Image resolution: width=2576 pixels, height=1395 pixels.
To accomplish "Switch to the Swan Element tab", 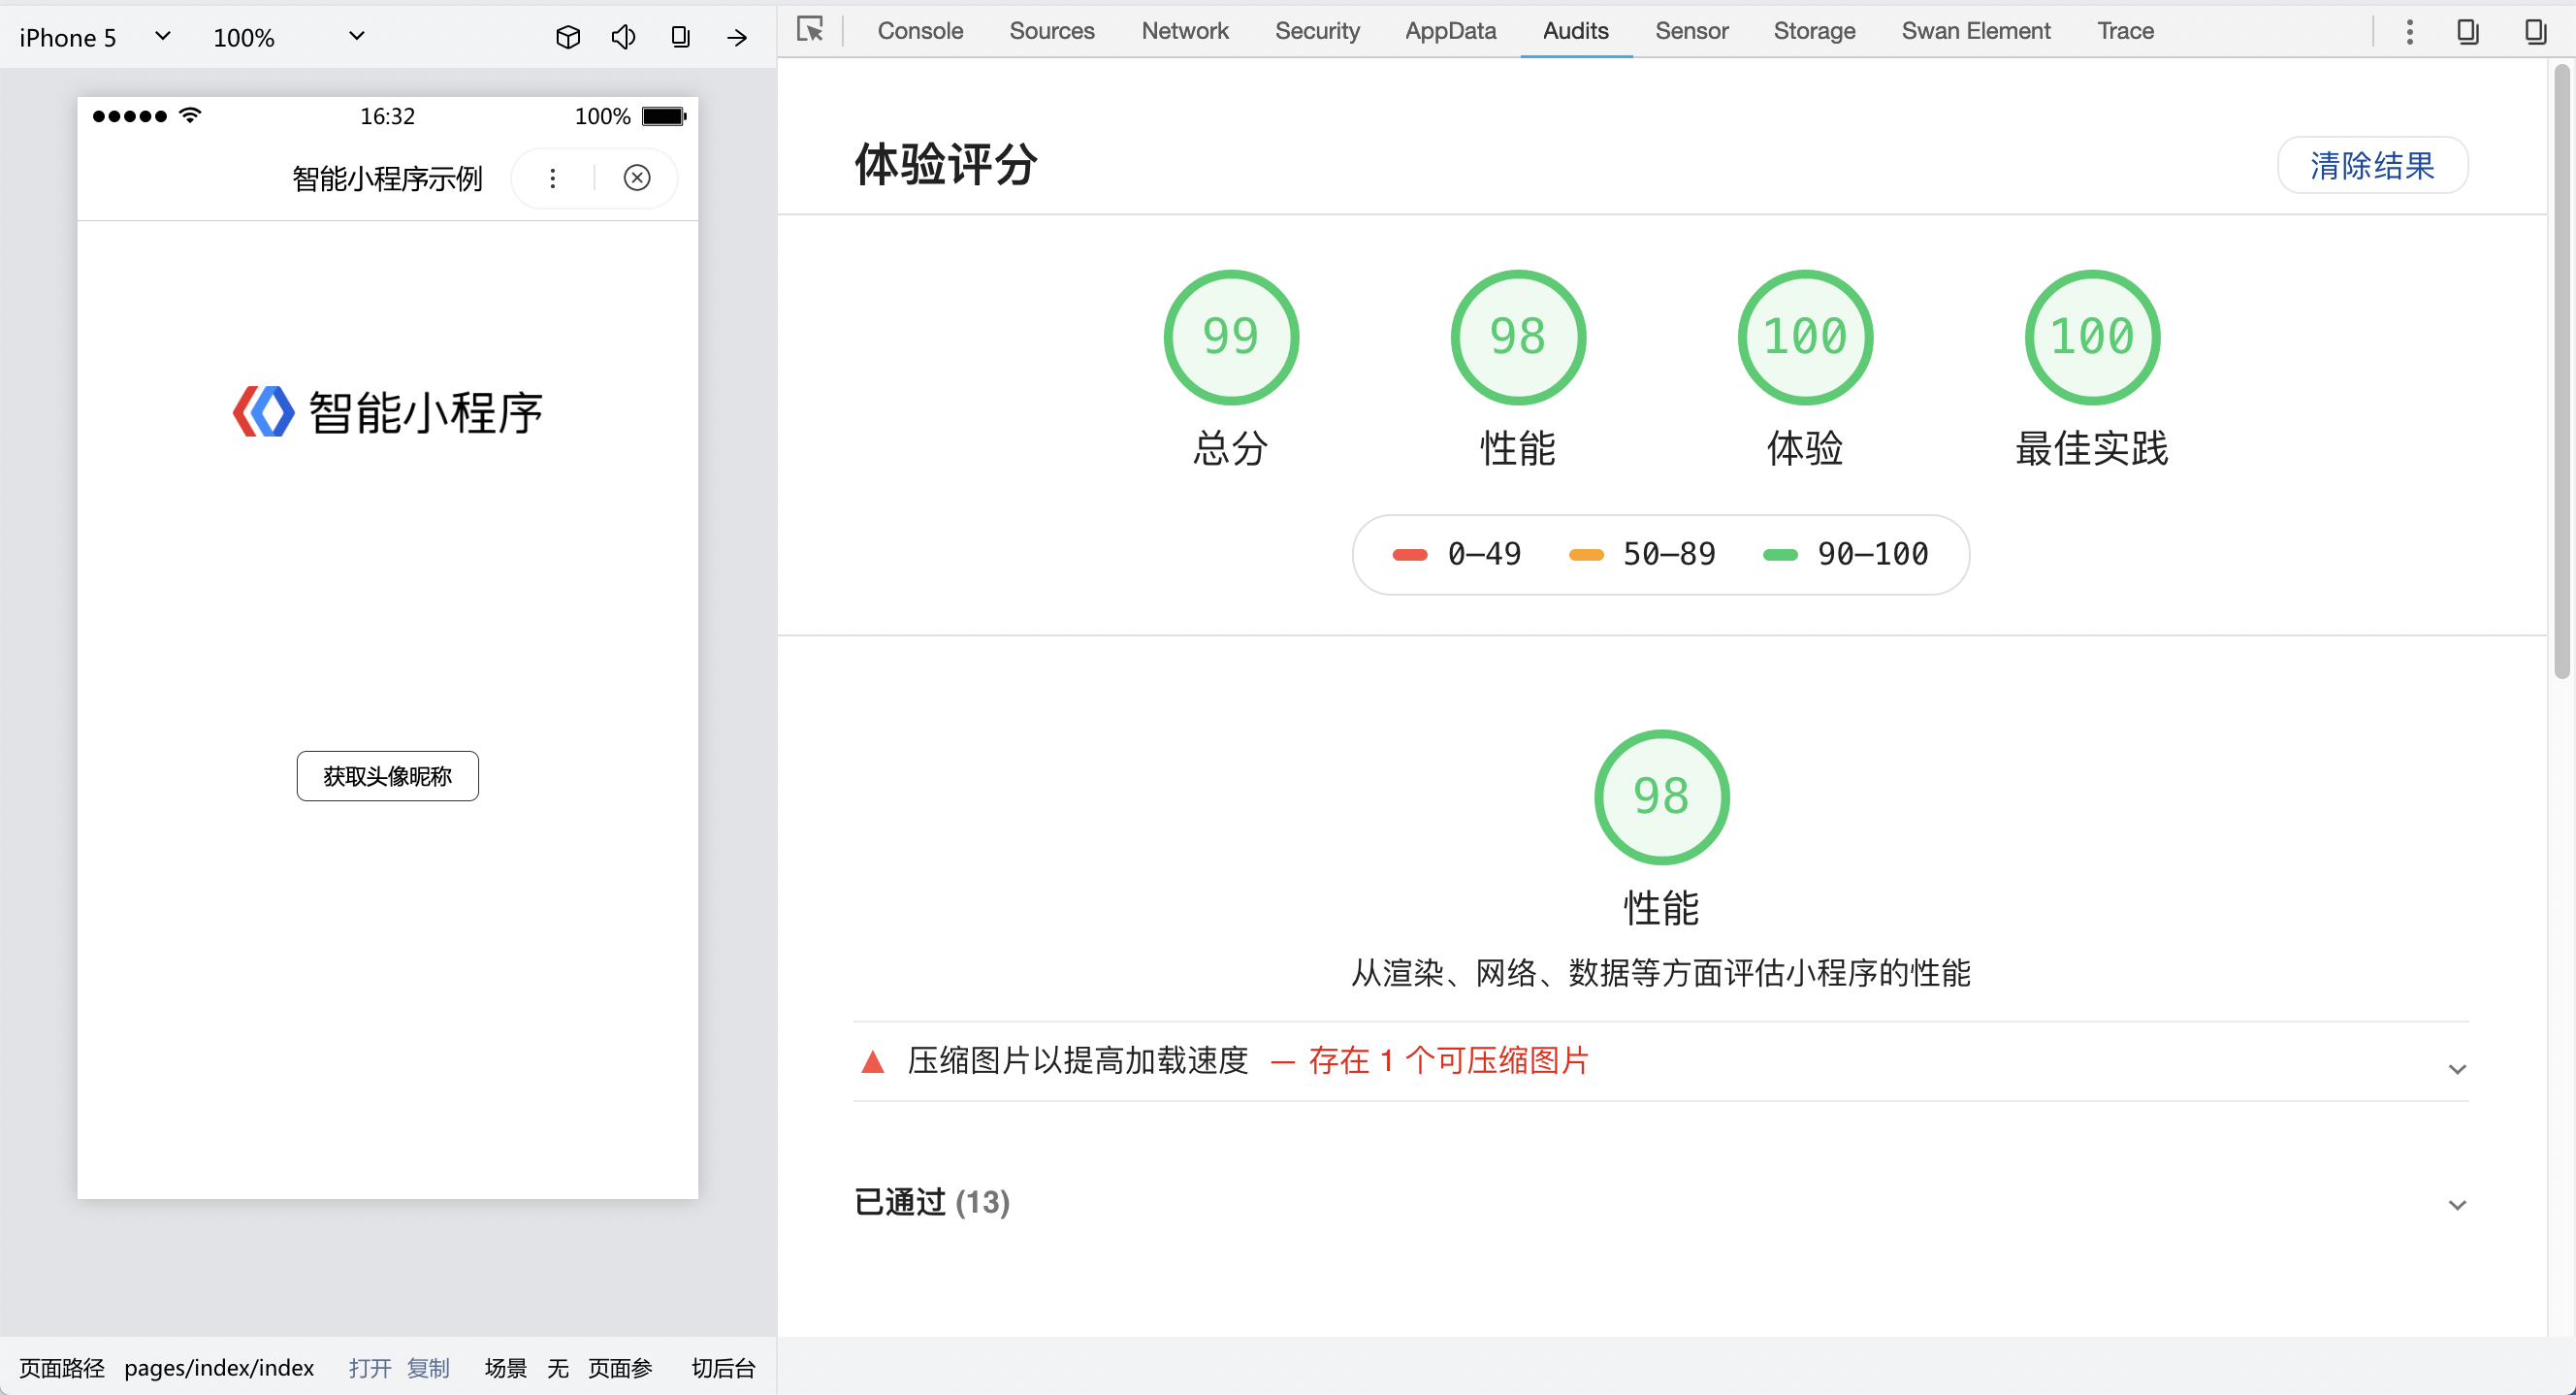I will tap(1976, 31).
